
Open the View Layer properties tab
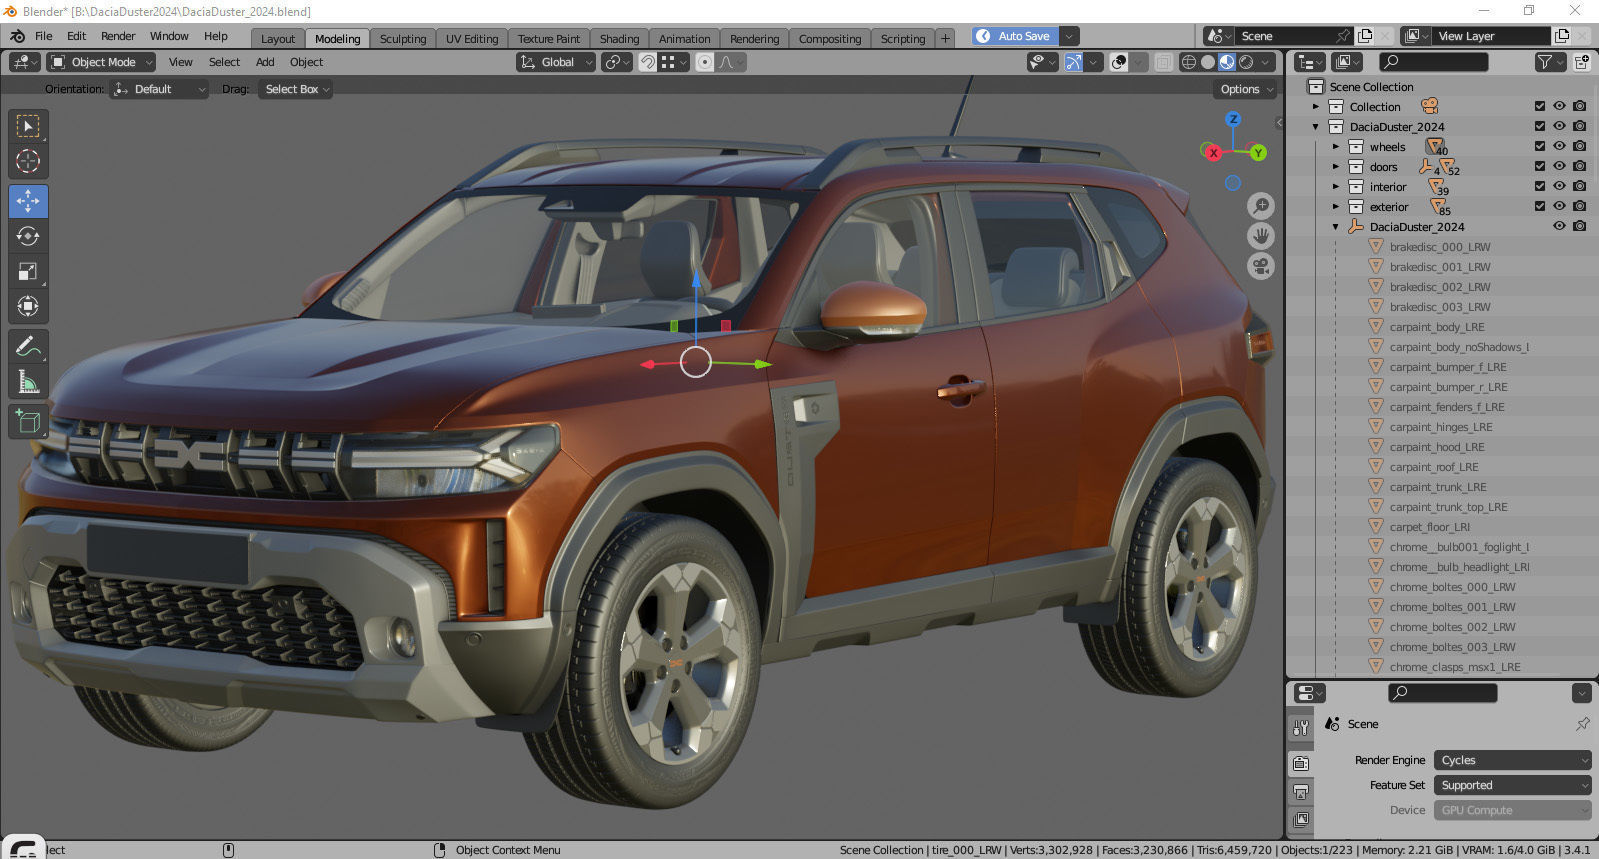(x=1300, y=820)
